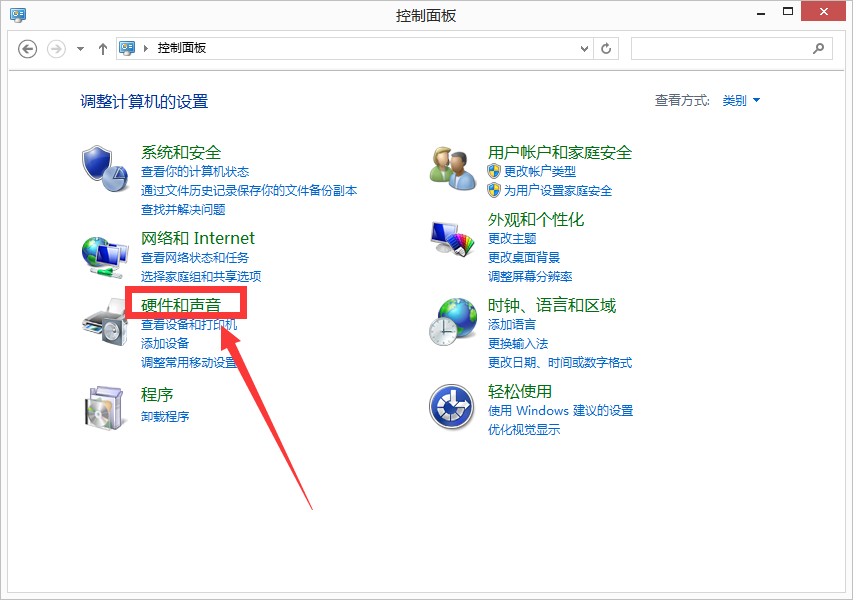
Task: Open the 系统和安全 category heading
Action: pos(181,152)
